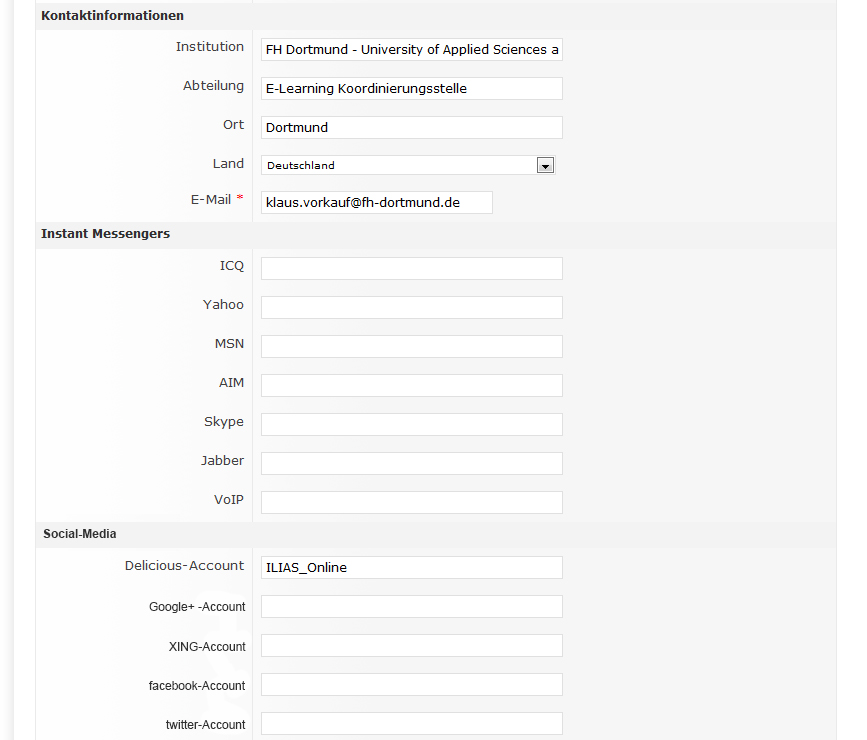
Task: Click the Instant Messengers section header
Action: 105,234
